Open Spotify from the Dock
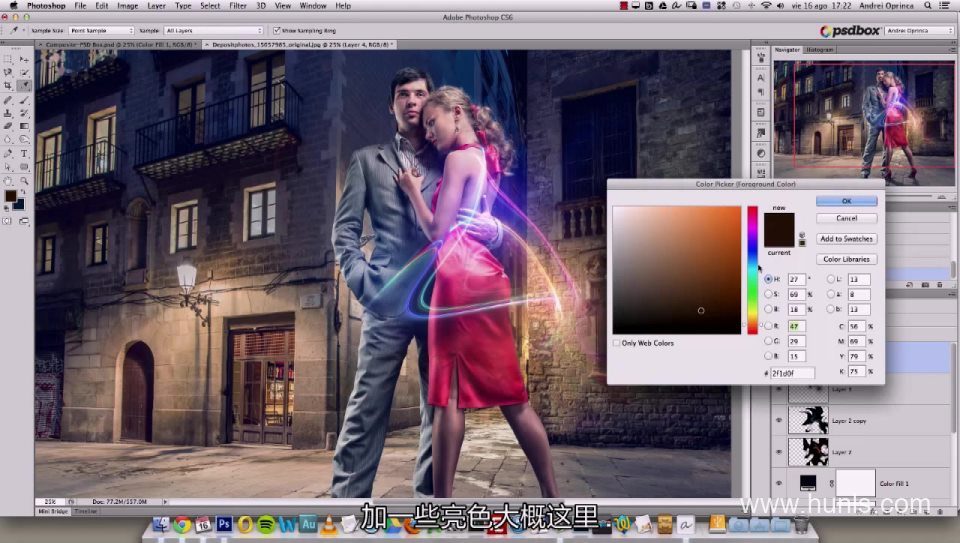 [266, 524]
